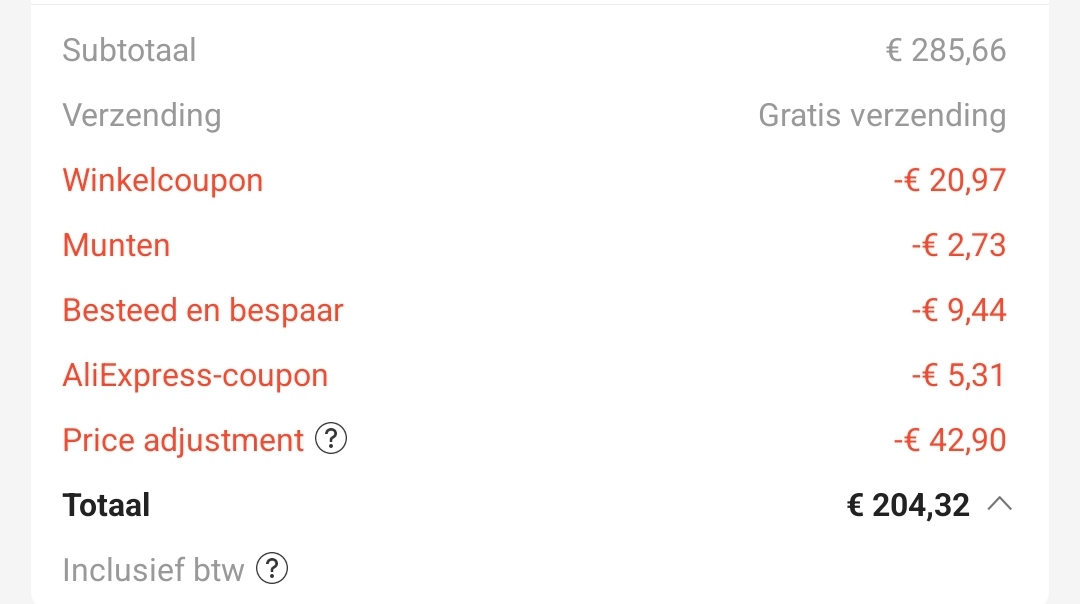Select the Totaal label
Viewport: 1080px width, 604px height.
tap(106, 505)
